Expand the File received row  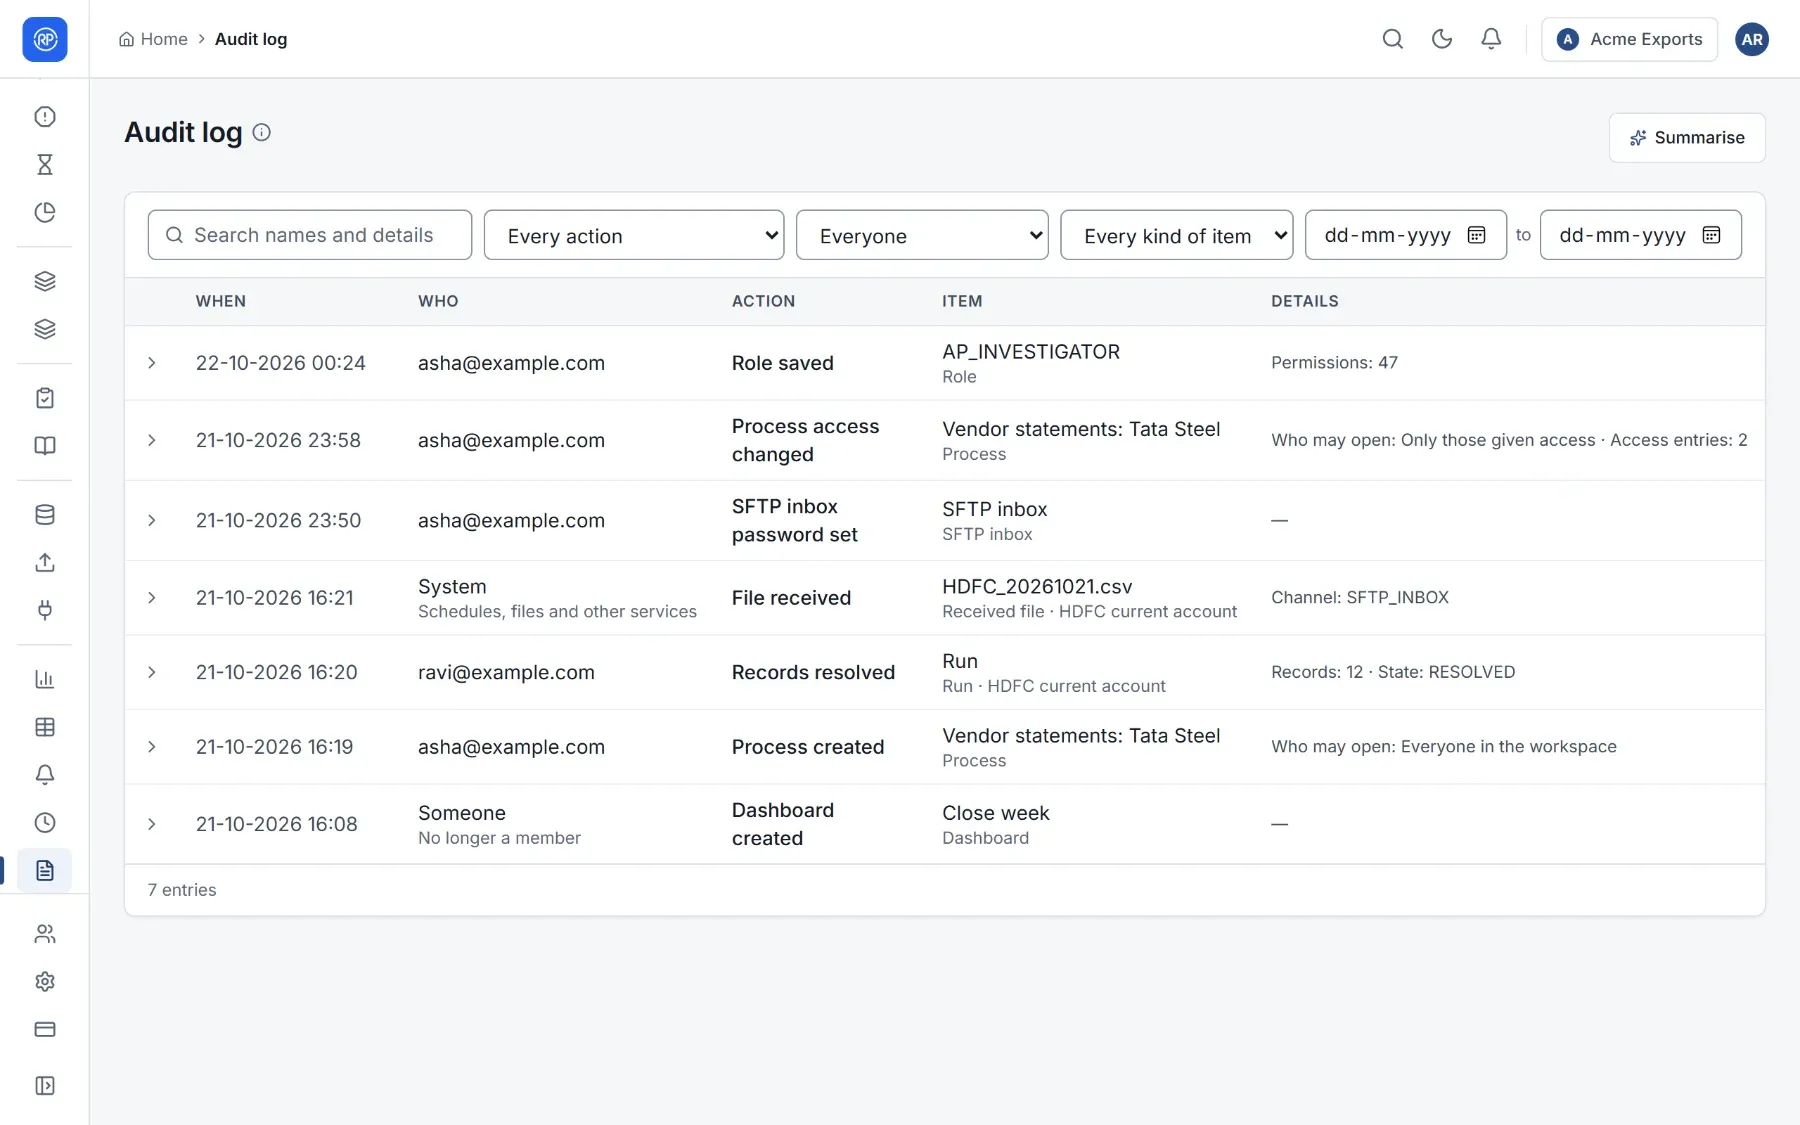pos(152,598)
